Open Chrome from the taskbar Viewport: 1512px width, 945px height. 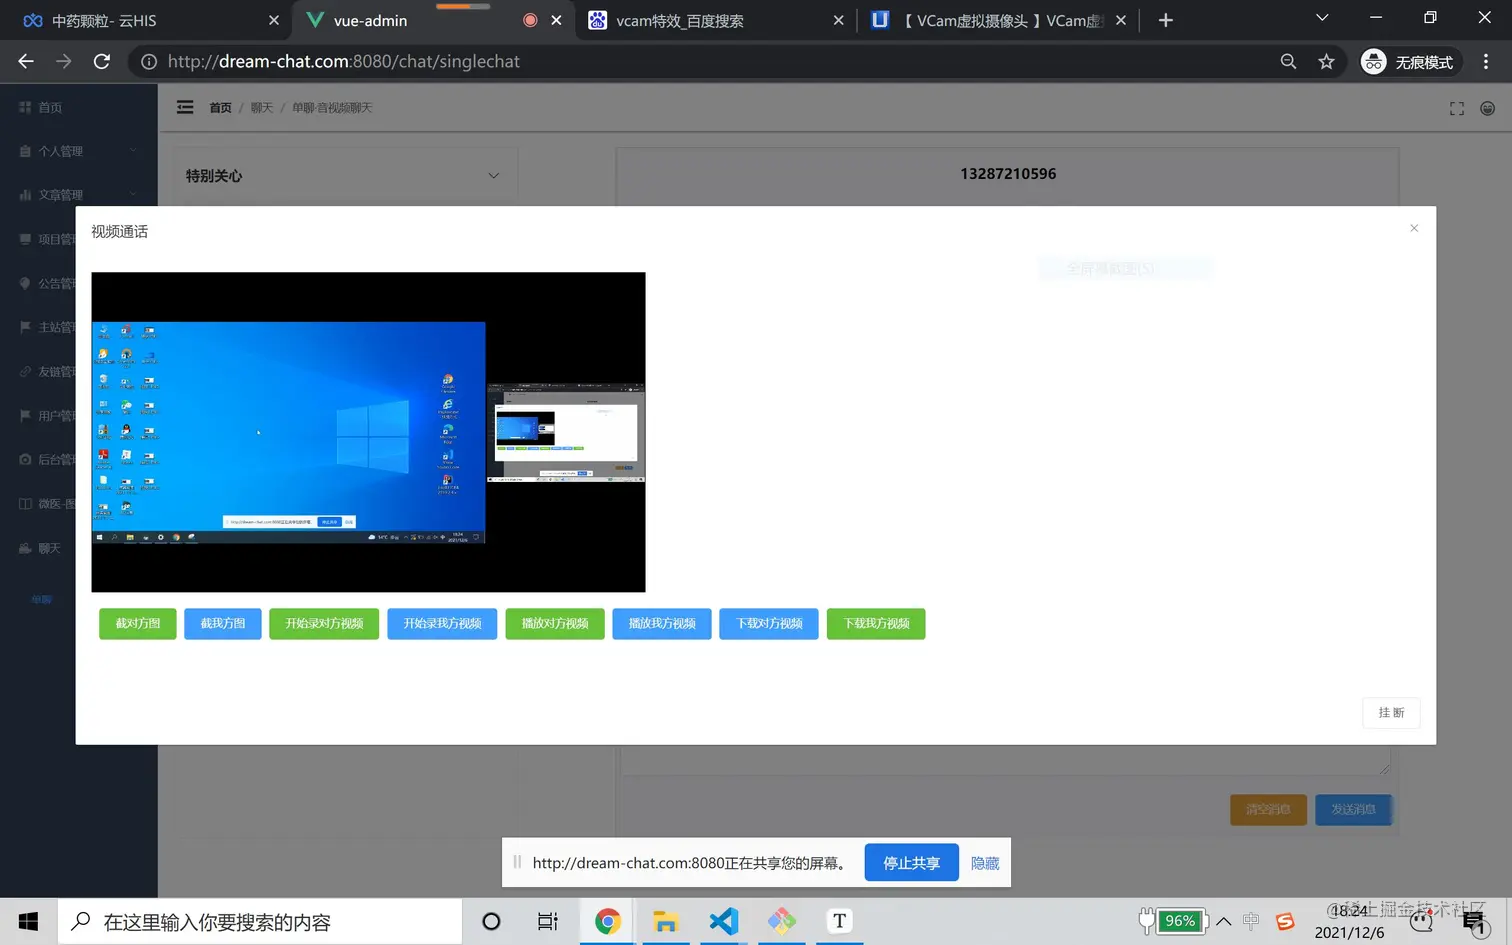point(607,921)
